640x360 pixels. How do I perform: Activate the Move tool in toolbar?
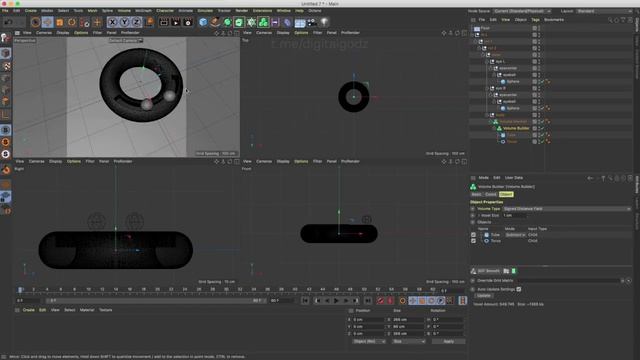(47, 22)
